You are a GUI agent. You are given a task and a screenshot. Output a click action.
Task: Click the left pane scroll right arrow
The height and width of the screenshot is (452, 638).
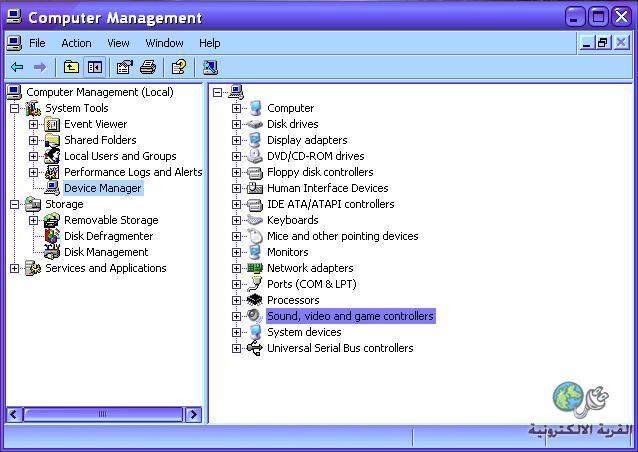point(194,415)
